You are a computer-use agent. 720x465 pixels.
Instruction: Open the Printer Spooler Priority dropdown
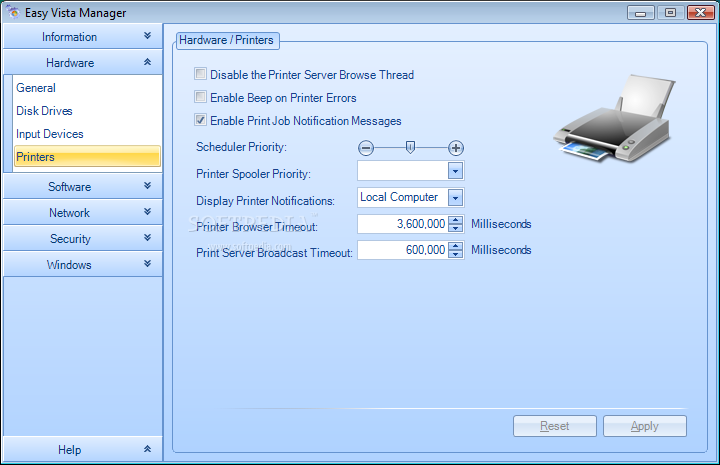pyautogui.click(x=456, y=171)
